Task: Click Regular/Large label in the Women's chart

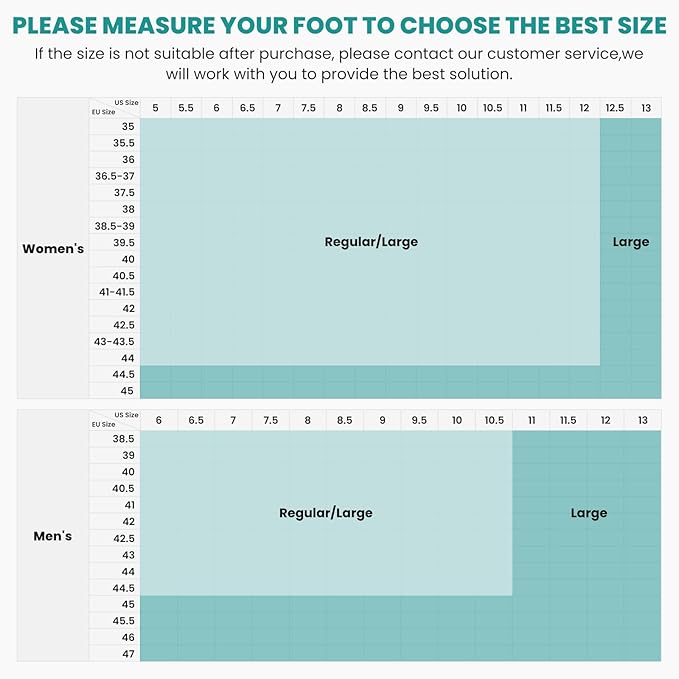Action: pyautogui.click(x=371, y=242)
